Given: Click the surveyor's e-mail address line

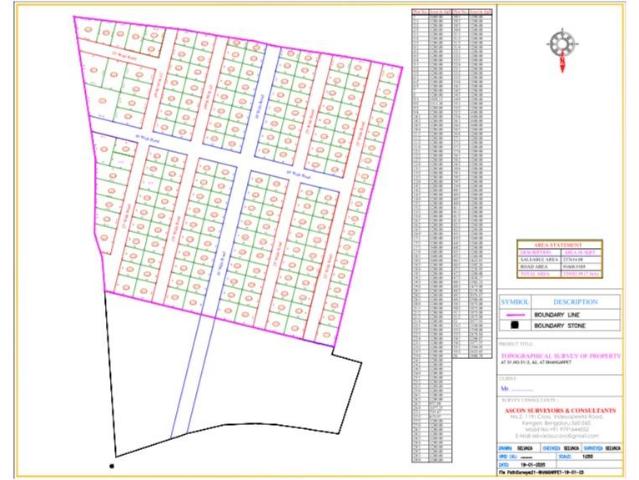Looking at the screenshot, I should (x=557, y=436).
